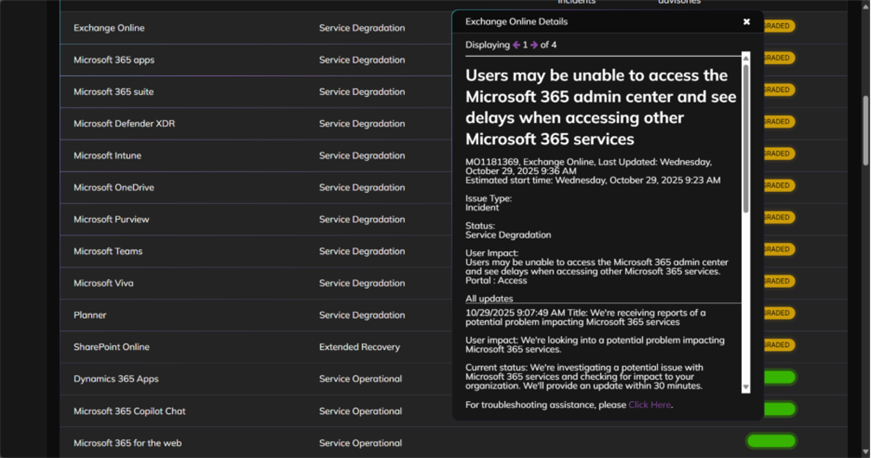The image size is (871, 458).
Task: Click yellow Degraded badge in SharePoint Online row
Action: click(x=779, y=345)
